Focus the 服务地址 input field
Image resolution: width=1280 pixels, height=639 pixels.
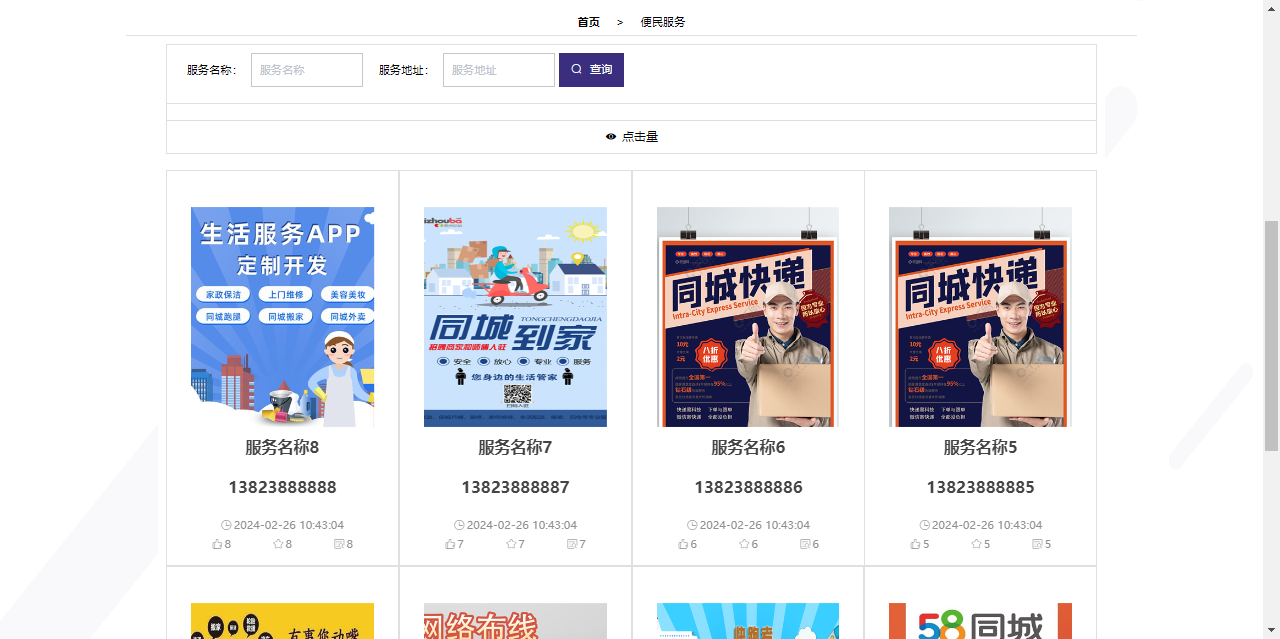499,70
